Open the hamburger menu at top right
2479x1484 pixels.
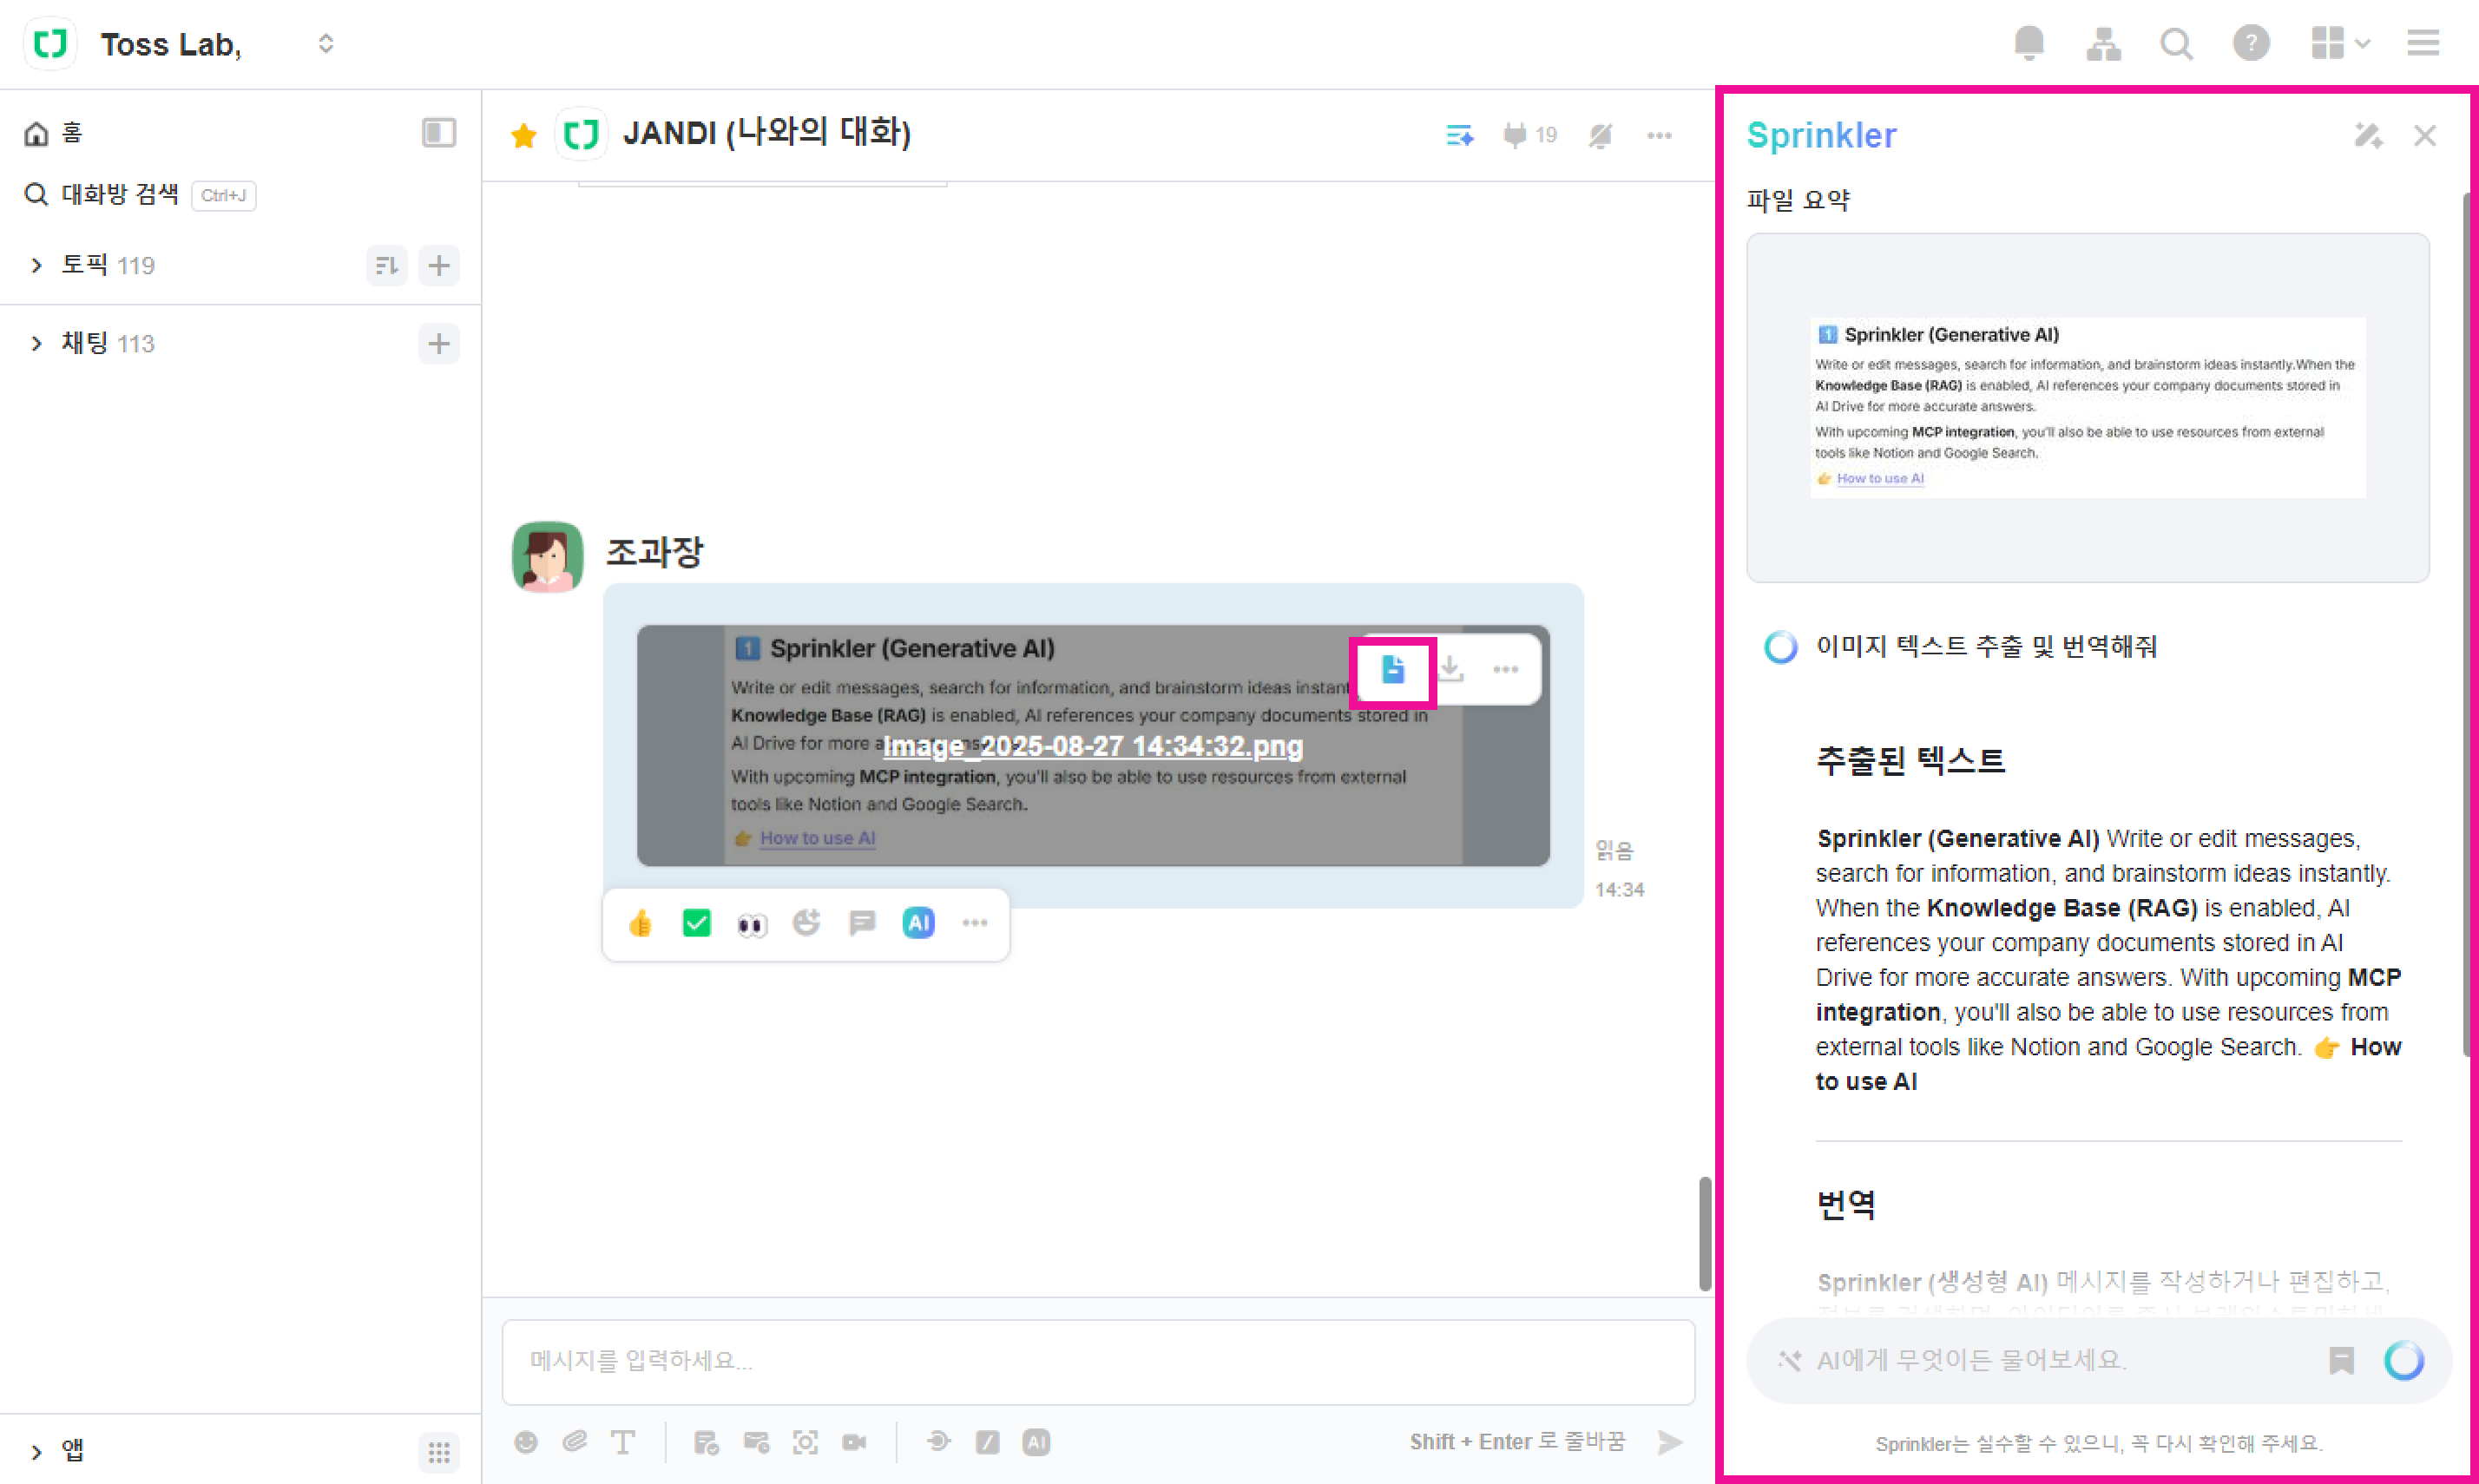pyautogui.click(x=2422, y=43)
